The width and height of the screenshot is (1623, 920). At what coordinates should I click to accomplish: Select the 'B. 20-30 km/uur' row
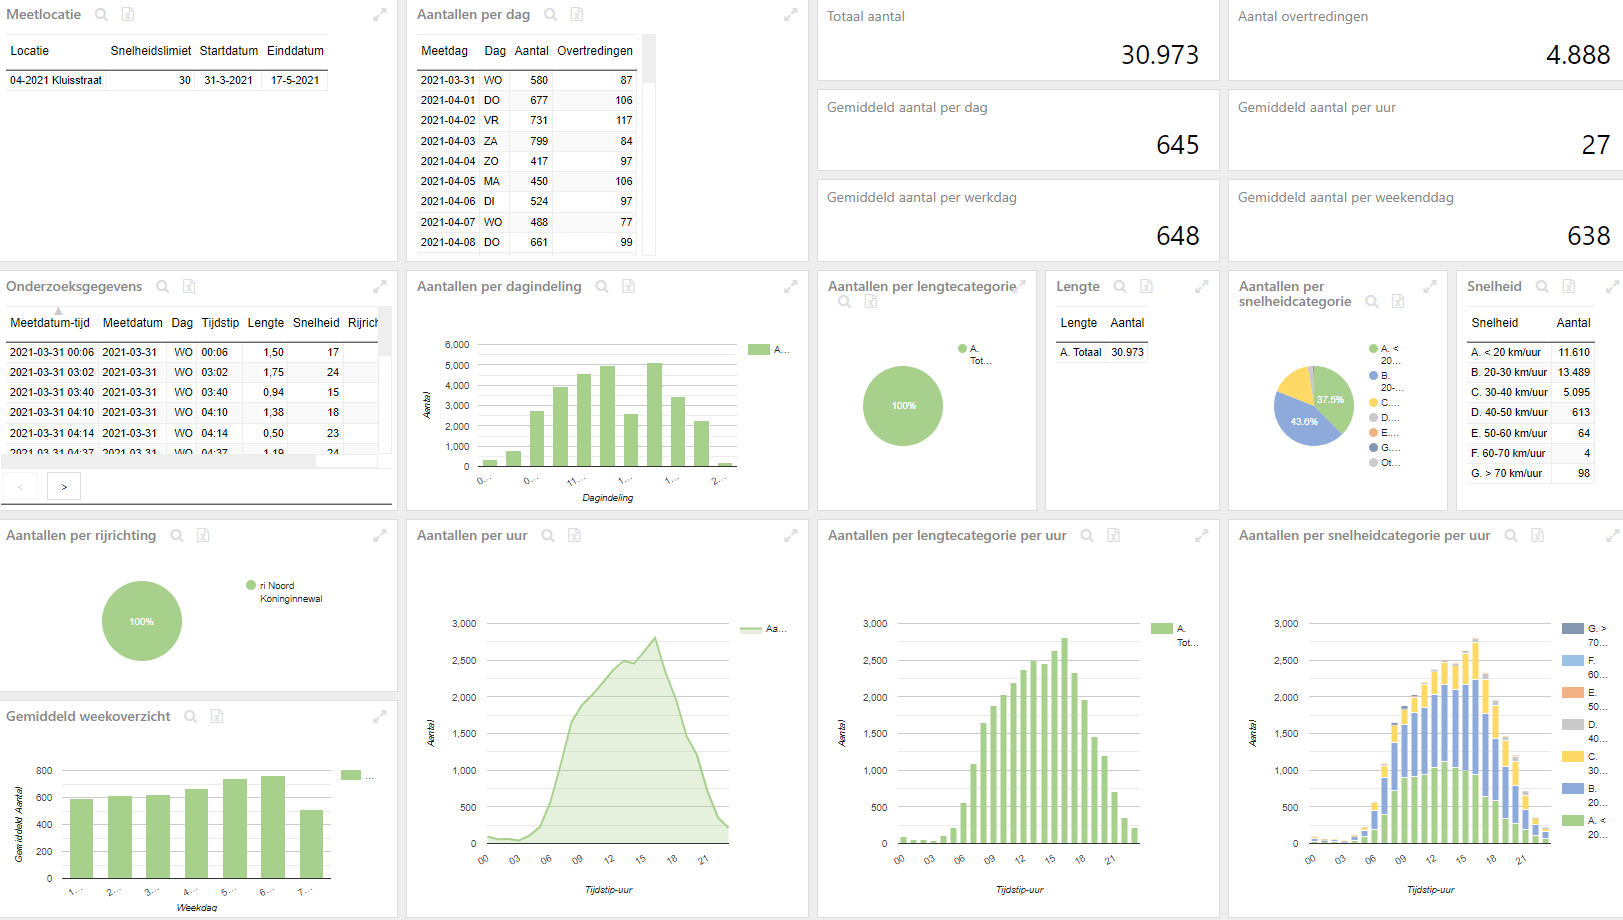1530,372
